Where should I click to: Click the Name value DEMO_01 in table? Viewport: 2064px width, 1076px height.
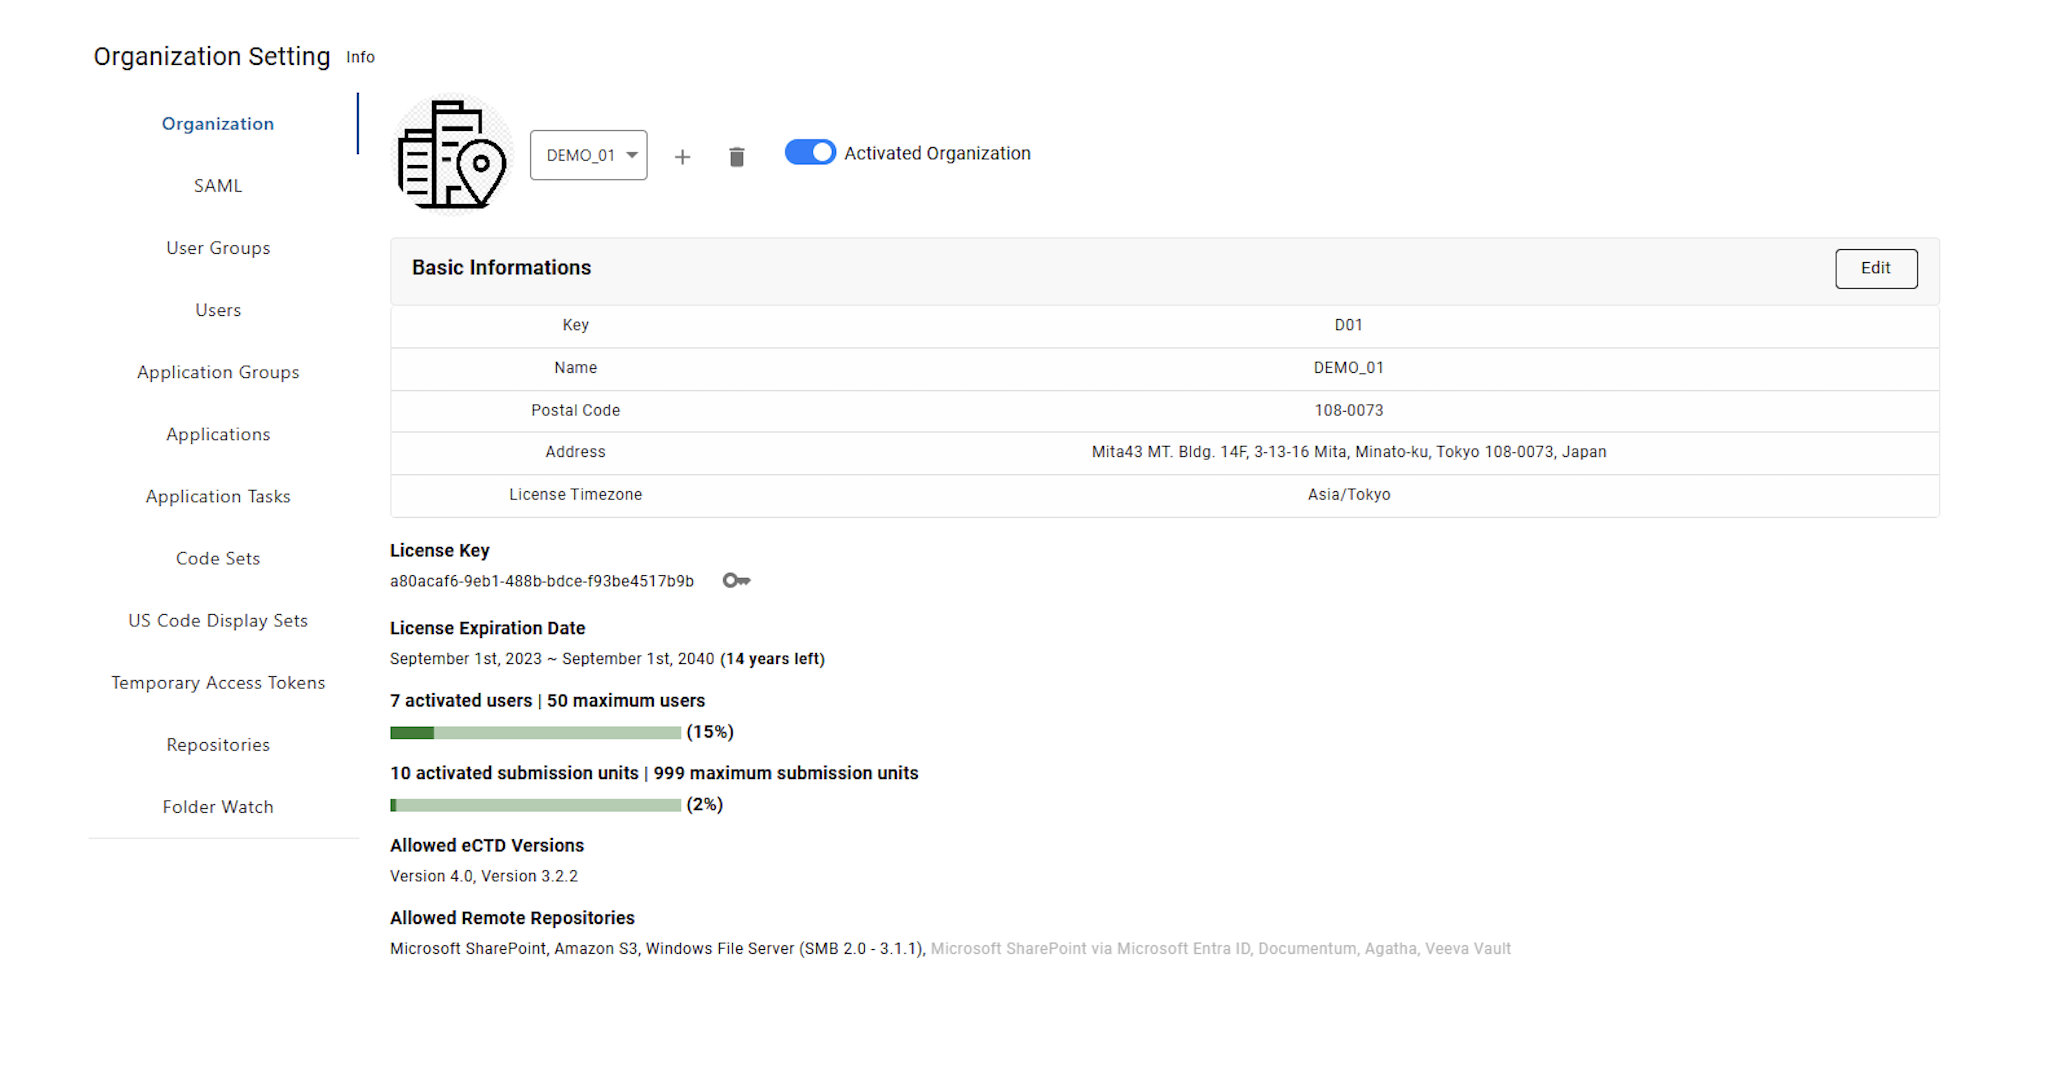(1348, 368)
